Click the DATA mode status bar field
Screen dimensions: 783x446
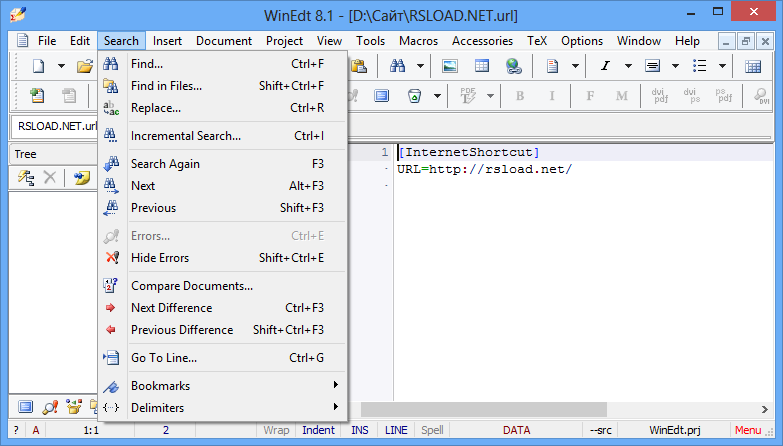pyautogui.click(x=516, y=430)
